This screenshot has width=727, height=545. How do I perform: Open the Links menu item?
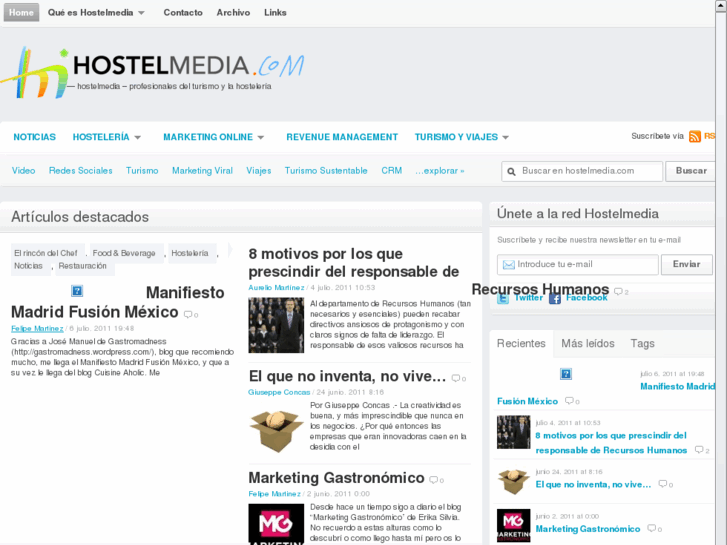[275, 13]
